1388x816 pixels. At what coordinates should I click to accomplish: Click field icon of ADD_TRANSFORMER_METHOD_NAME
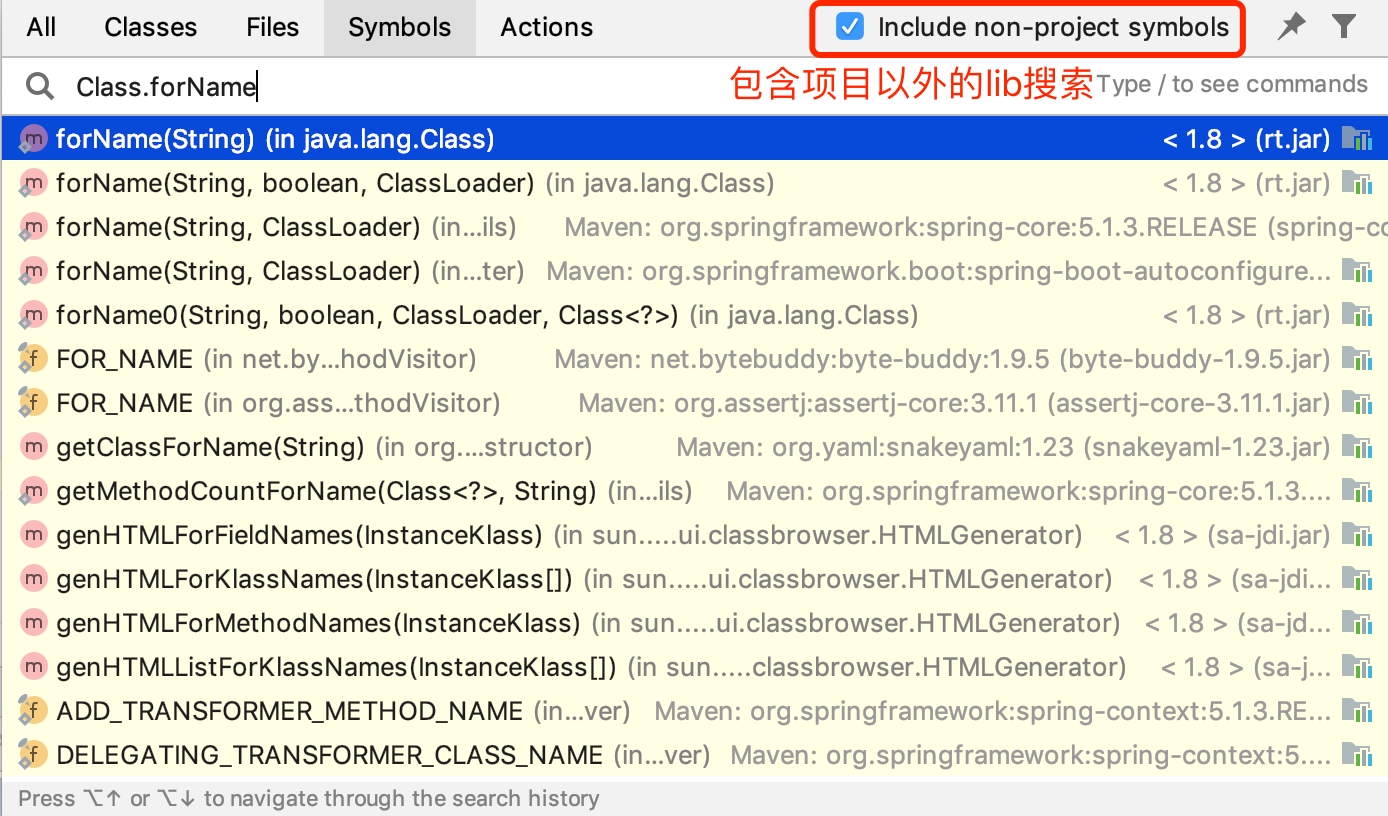point(33,711)
